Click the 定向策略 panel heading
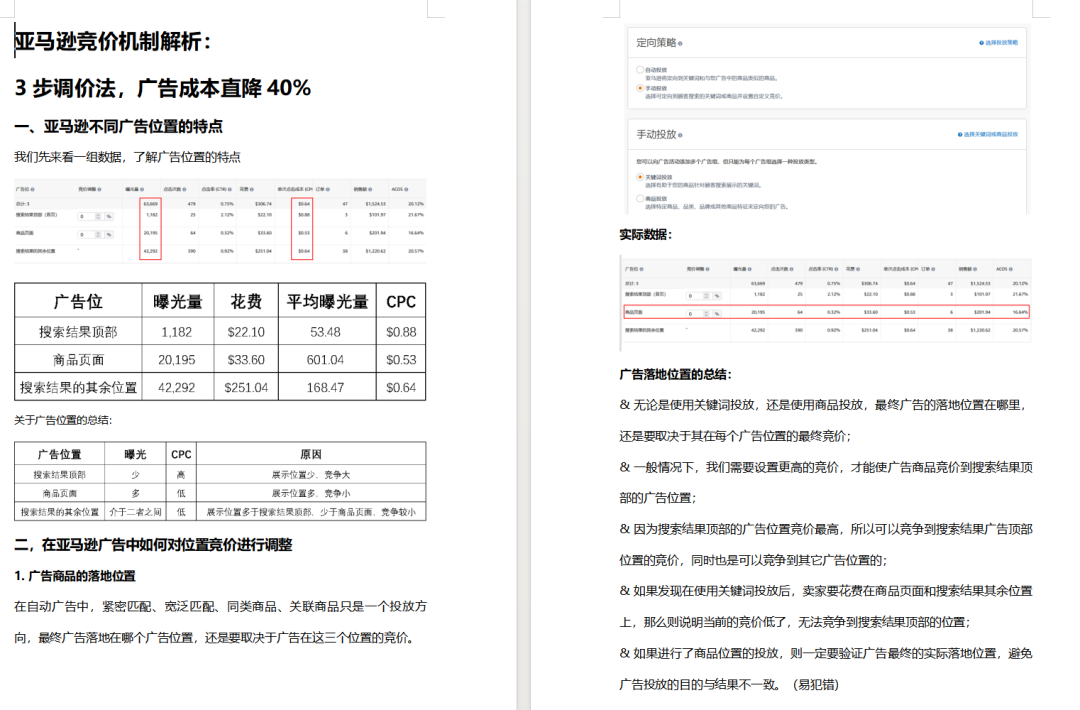The width and height of the screenshot is (1080, 710). click(656, 43)
